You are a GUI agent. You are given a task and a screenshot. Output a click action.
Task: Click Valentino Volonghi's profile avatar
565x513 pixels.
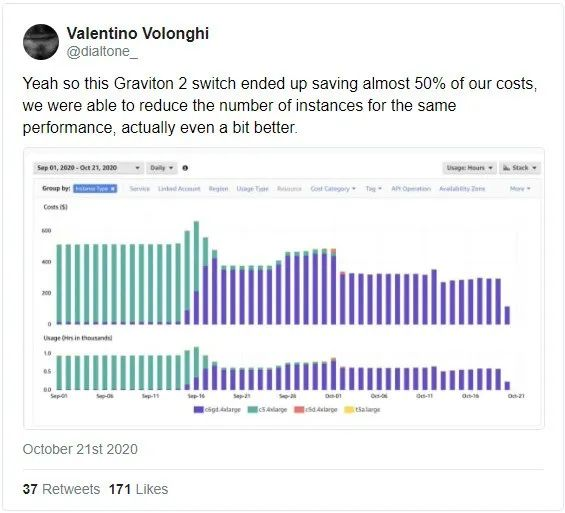(x=41, y=42)
